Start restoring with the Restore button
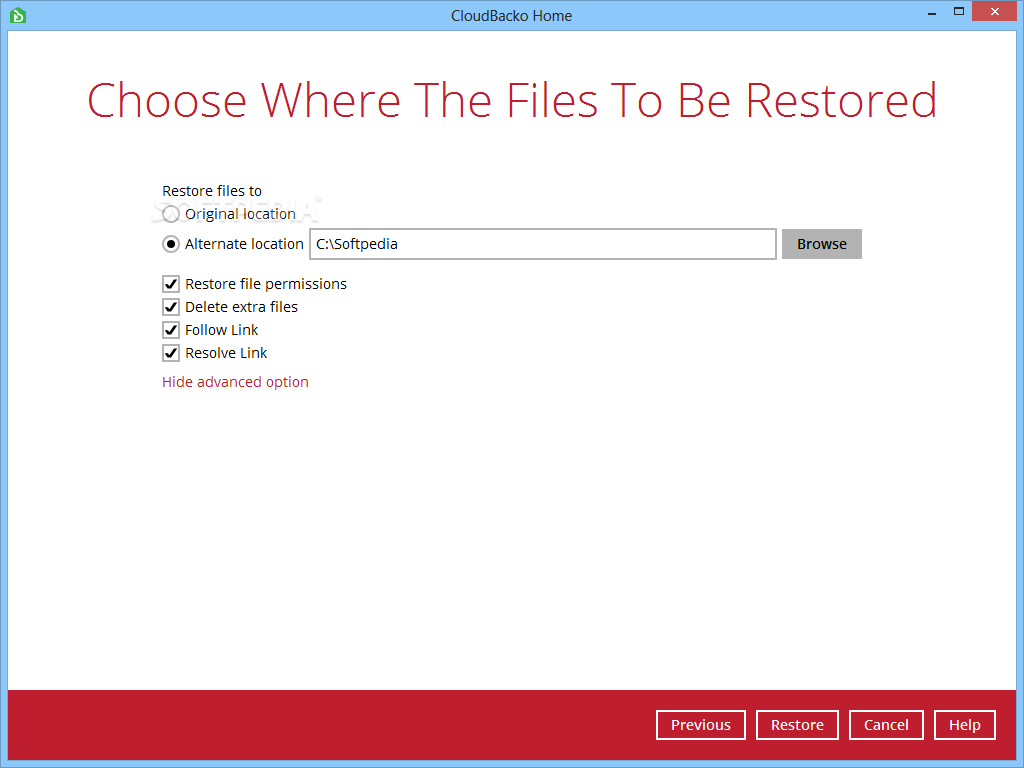This screenshot has width=1024, height=768. [797, 725]
